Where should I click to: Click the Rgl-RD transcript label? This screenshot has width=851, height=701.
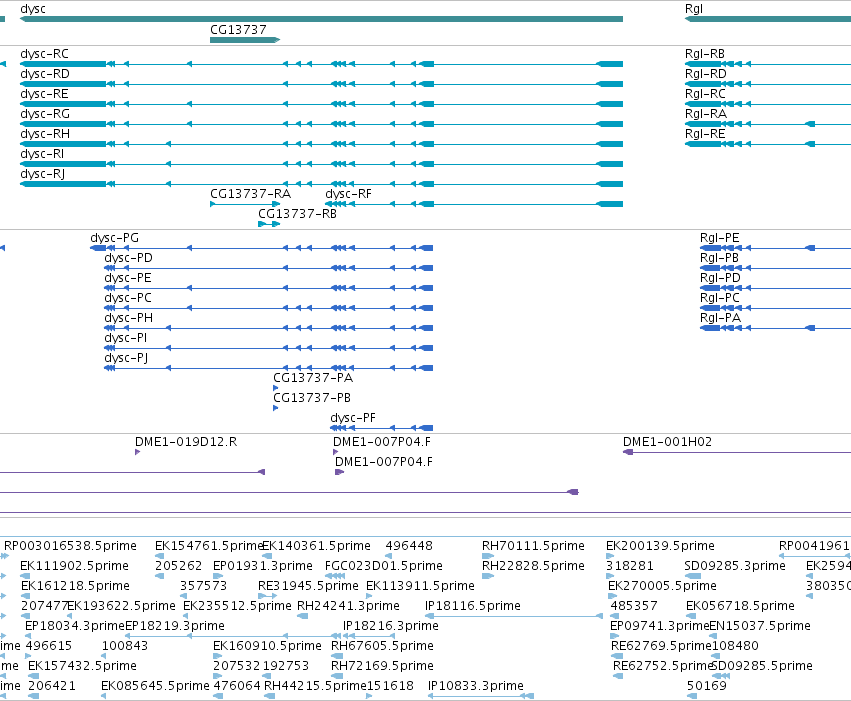click(706, 74)
